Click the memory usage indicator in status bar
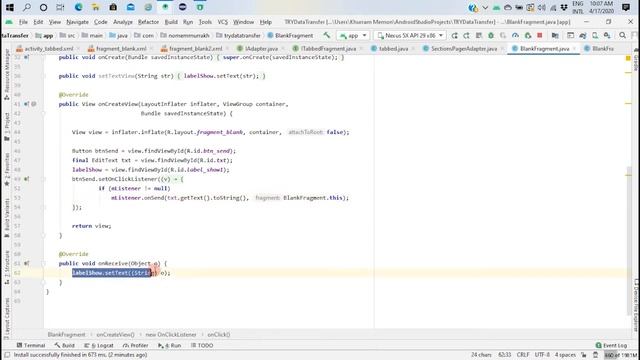The height and width of the screenshot is (360, 640). 620,355
